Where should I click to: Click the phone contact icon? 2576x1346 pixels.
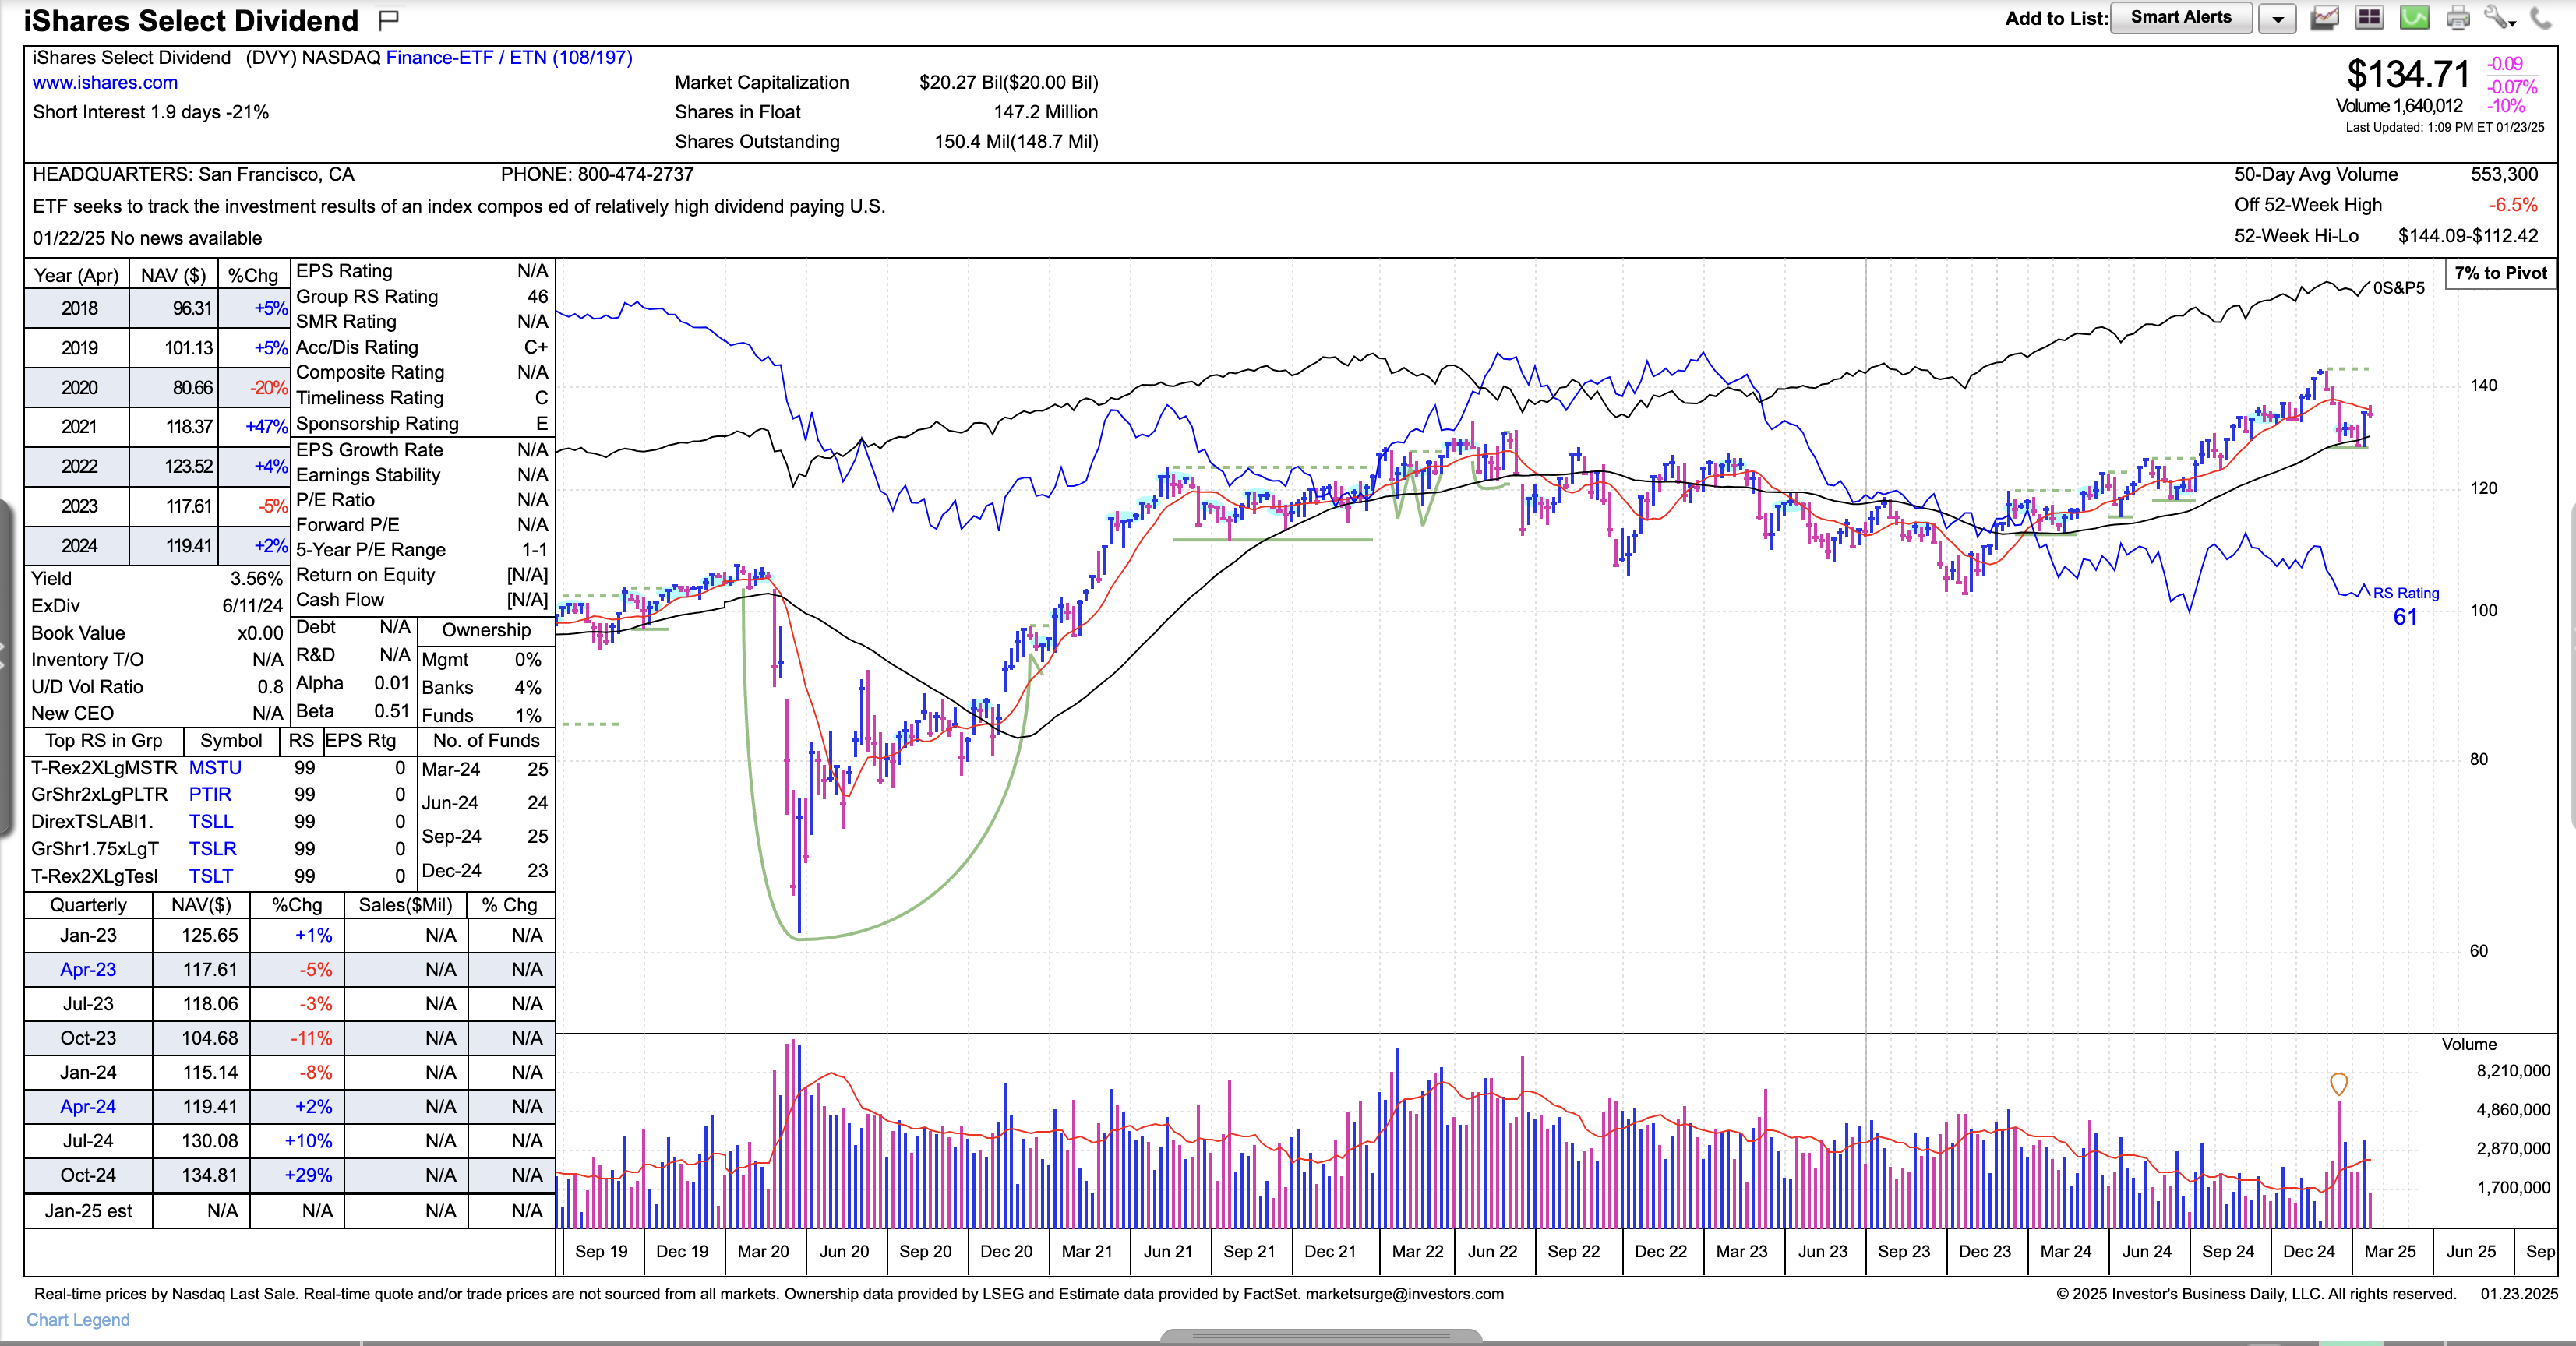click(x=2543, y=18)
